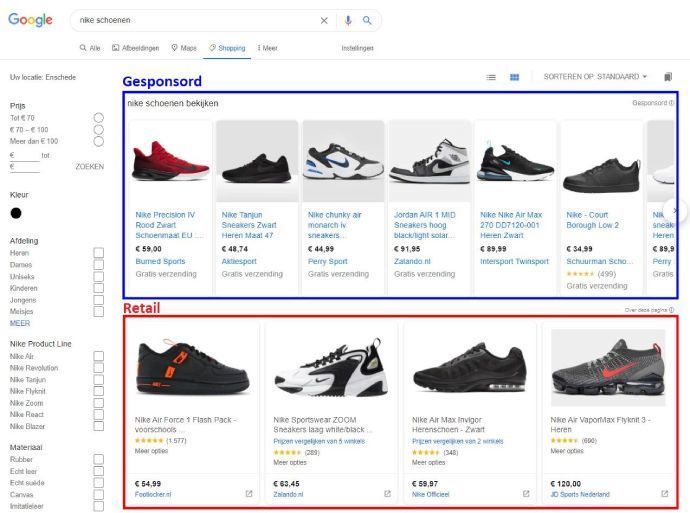This screenshot has width=690, height=513.
Task: Visit Perry Sport seller for Air Monarch
Action: click(x=327, y=261)
